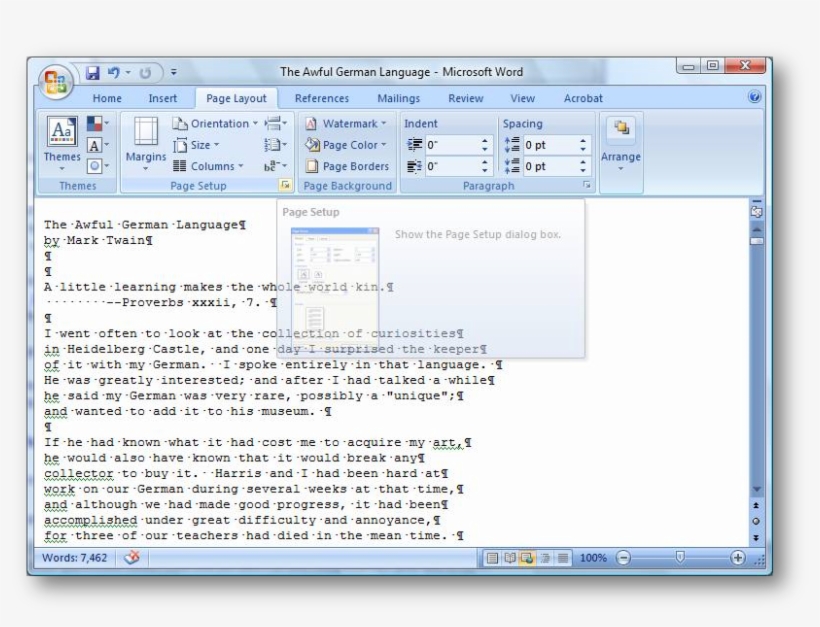Open the Arrange menu
The height and width of the screenshot is (627, 820).
[621, 144]
